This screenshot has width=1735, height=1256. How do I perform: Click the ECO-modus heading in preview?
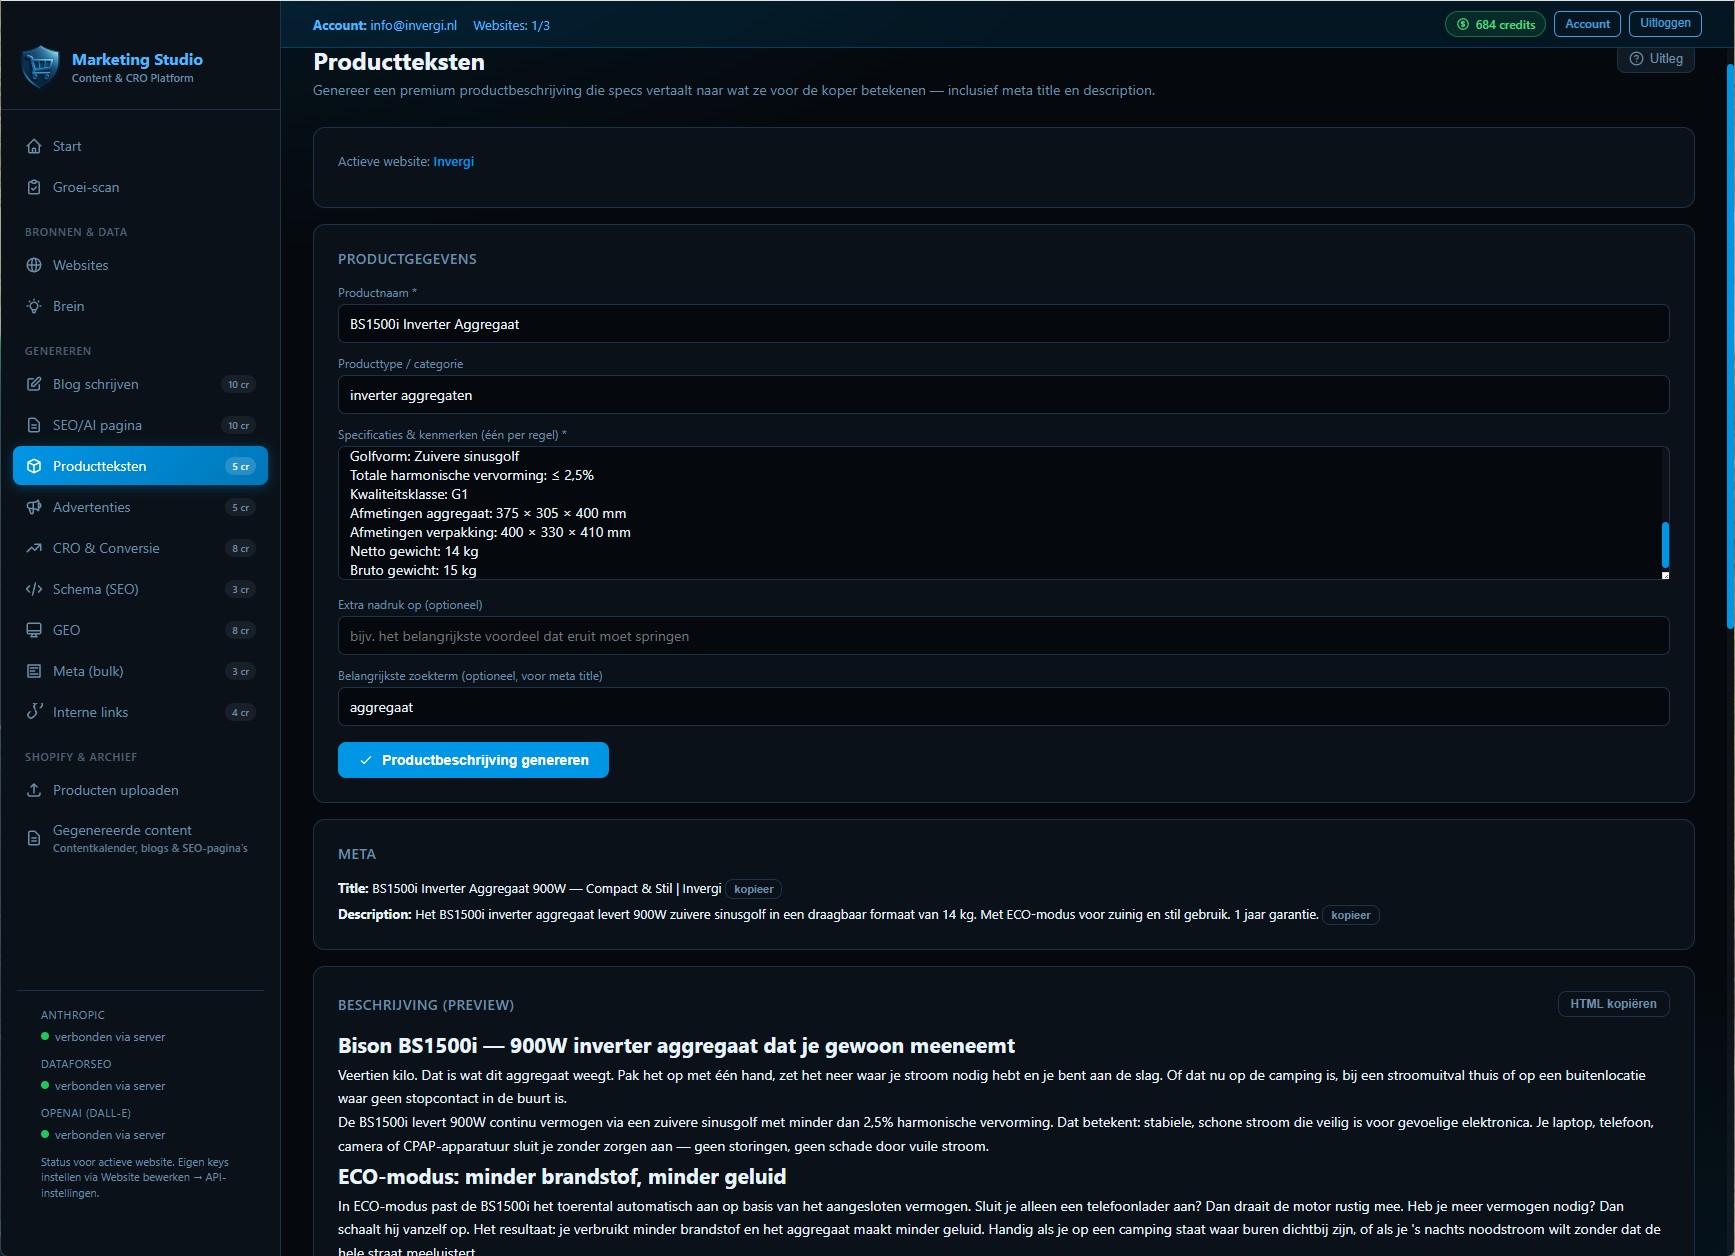562,1176
